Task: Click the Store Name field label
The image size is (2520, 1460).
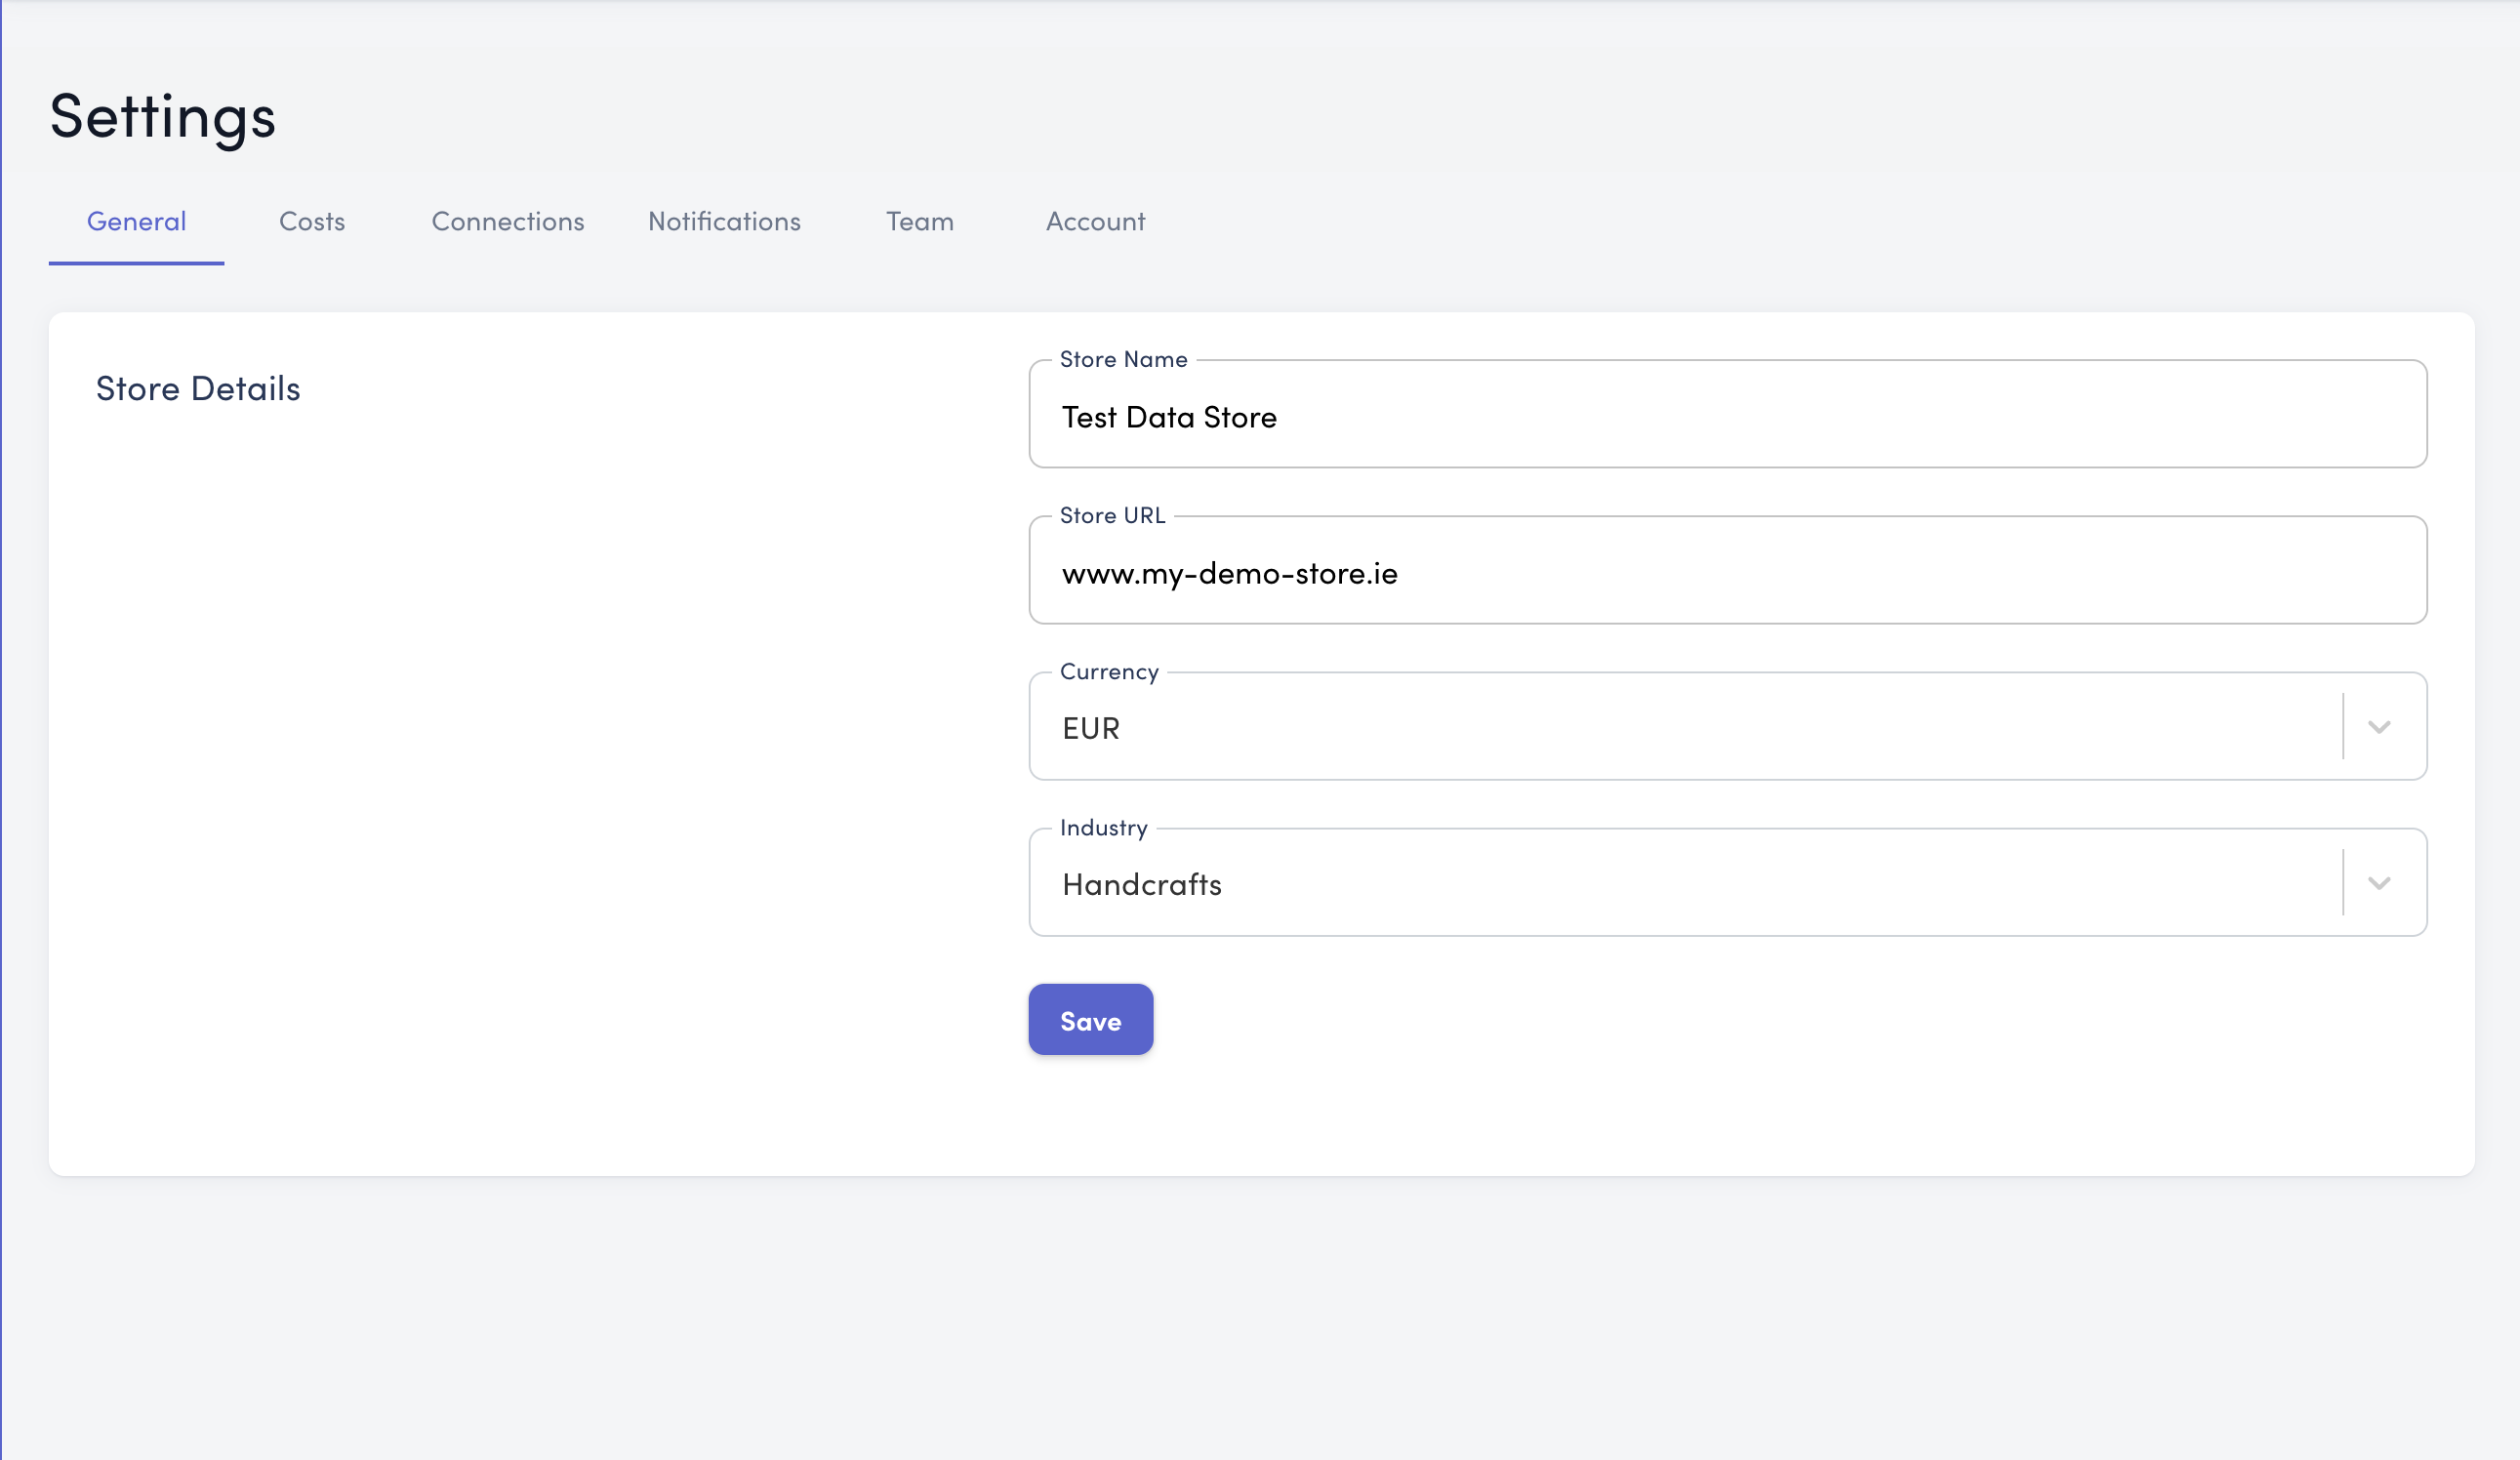Action: pos(1123,359)
